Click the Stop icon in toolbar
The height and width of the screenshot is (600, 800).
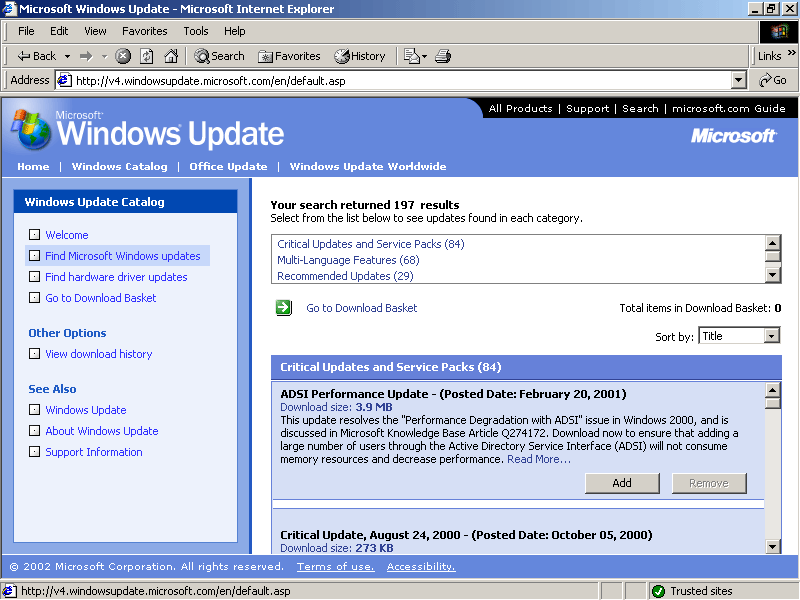pyautogui.click(x=123, y=56)
